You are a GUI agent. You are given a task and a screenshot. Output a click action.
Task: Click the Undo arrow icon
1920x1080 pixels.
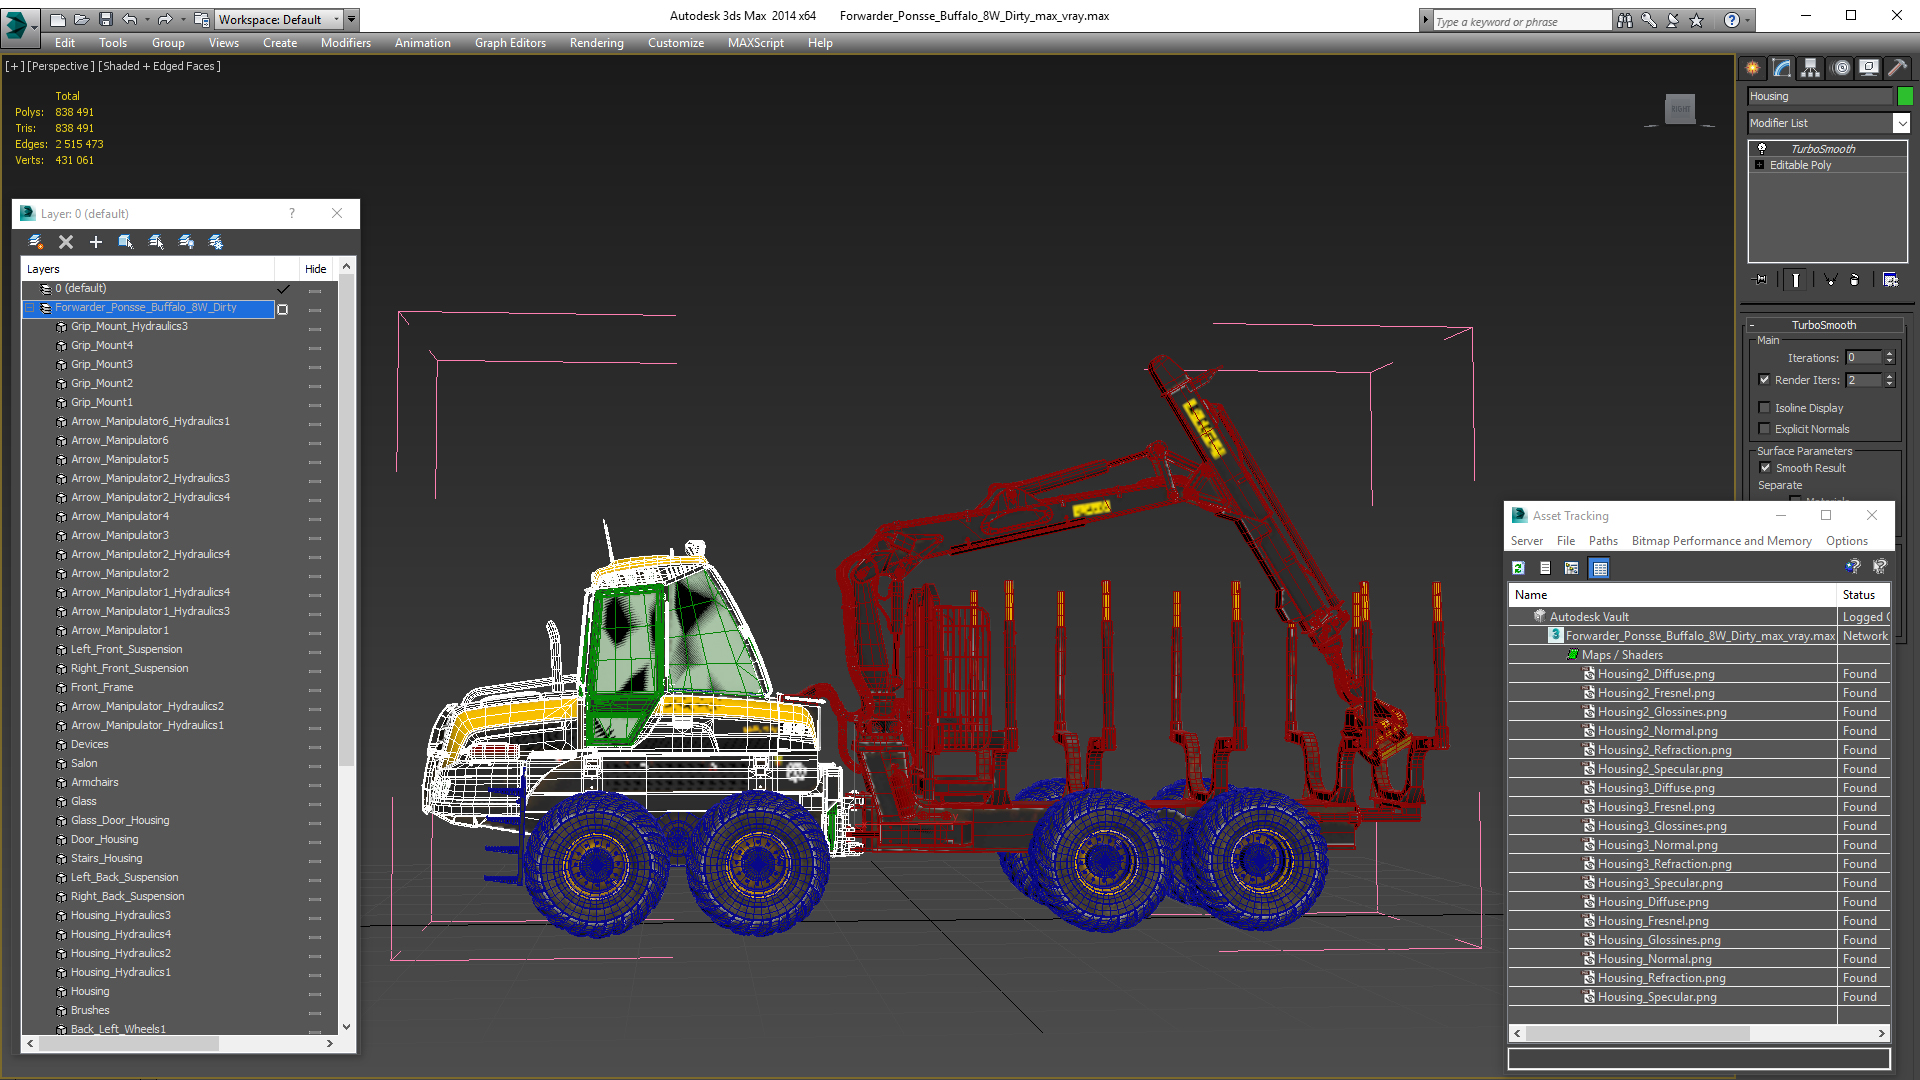click(129, 19)
